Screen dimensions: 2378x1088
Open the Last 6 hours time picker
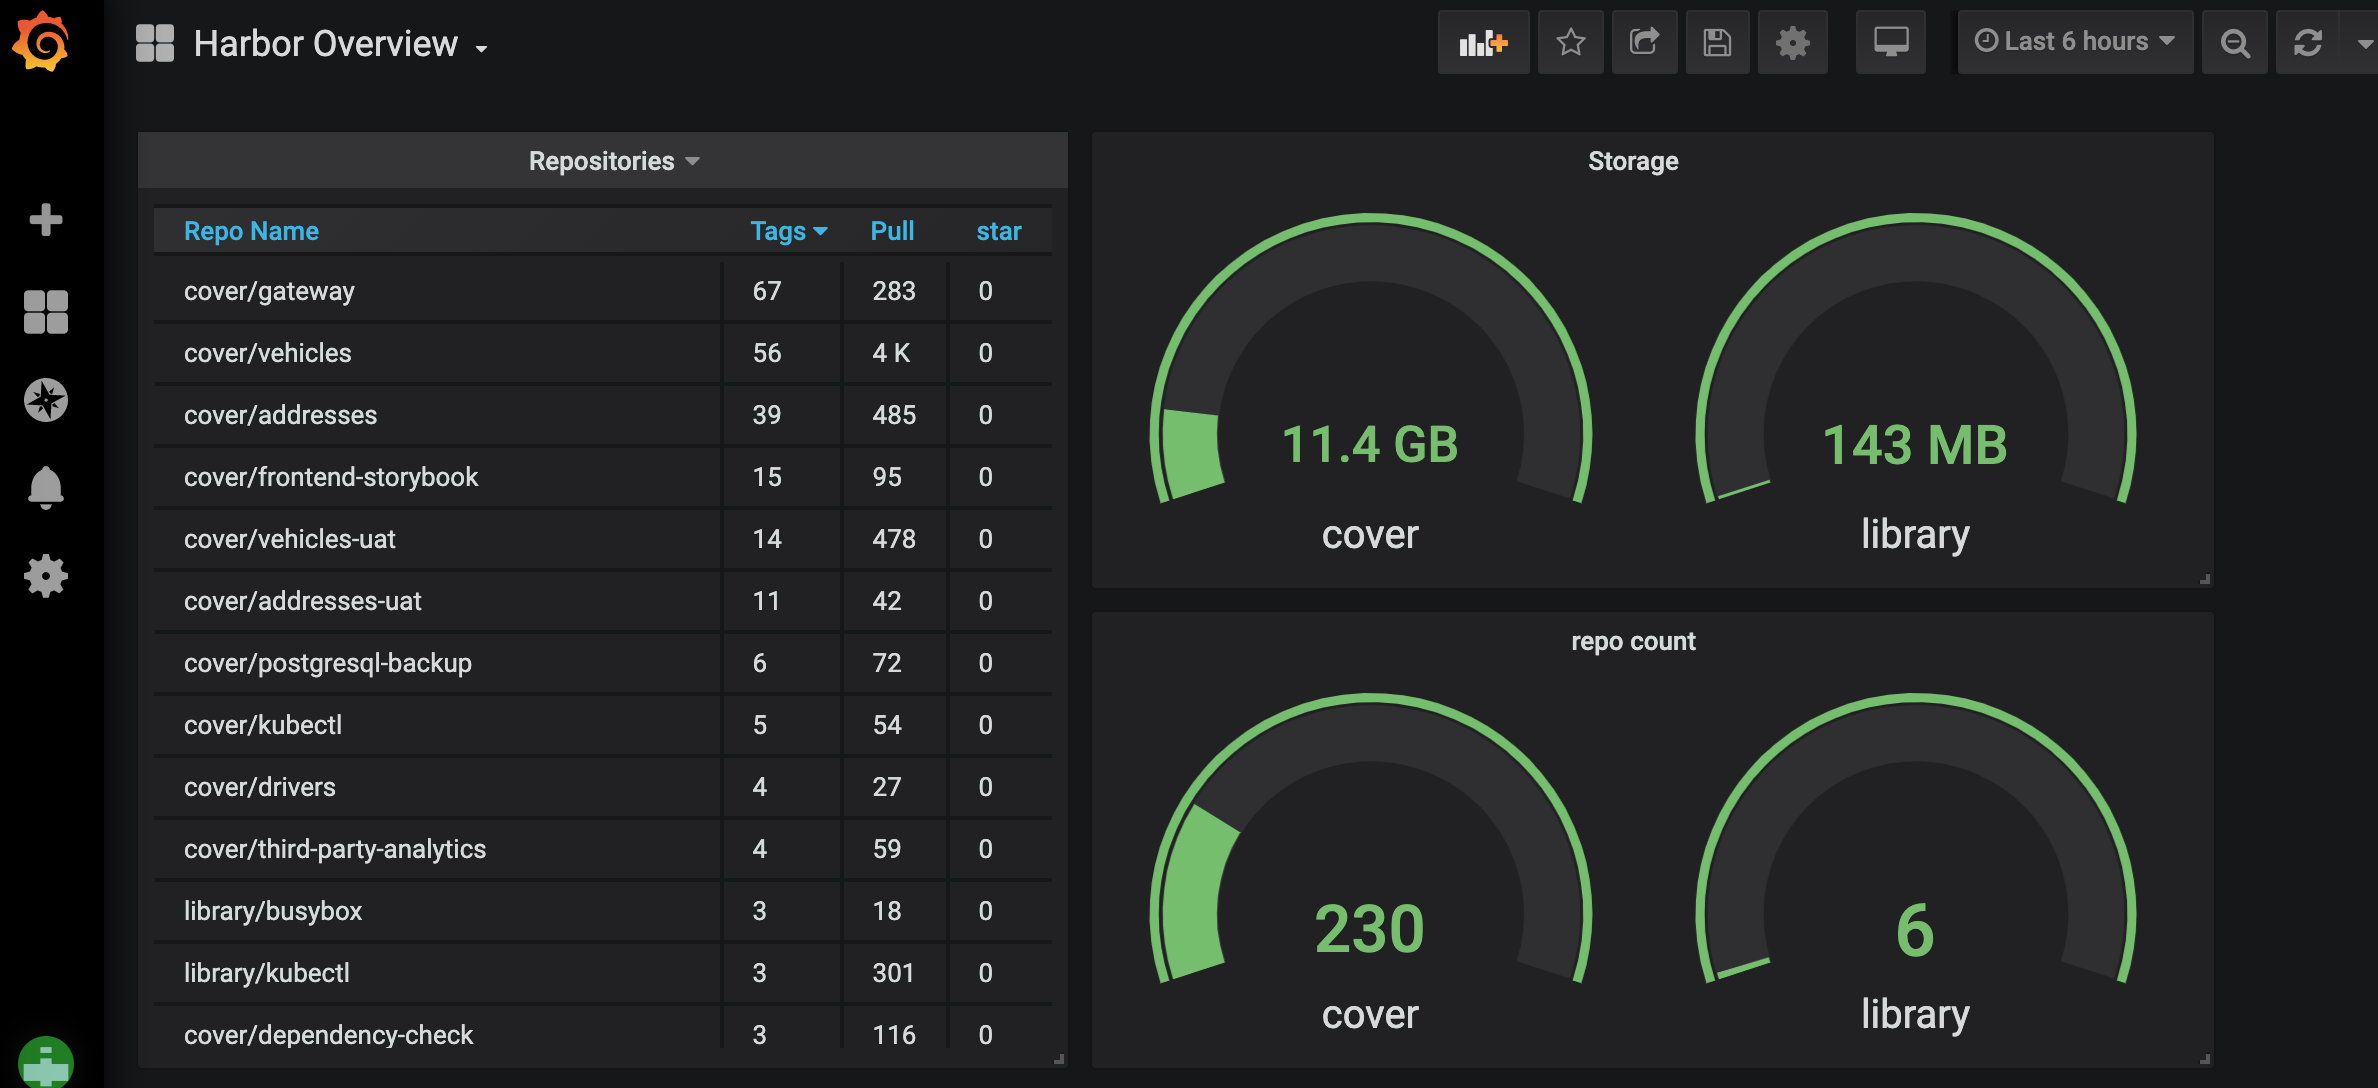[2074, 42]
